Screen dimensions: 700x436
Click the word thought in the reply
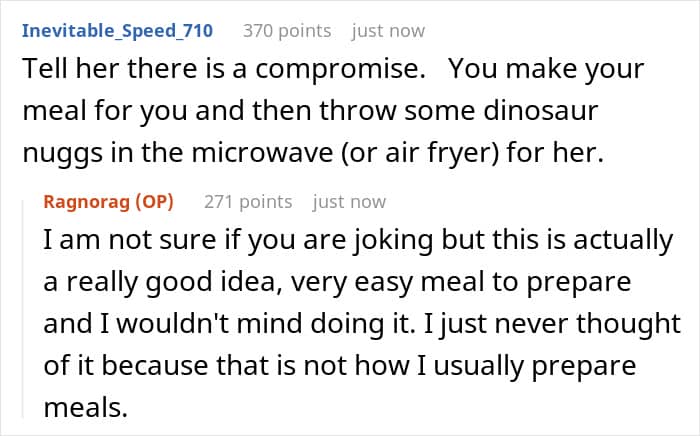click(x=628, y=325)
